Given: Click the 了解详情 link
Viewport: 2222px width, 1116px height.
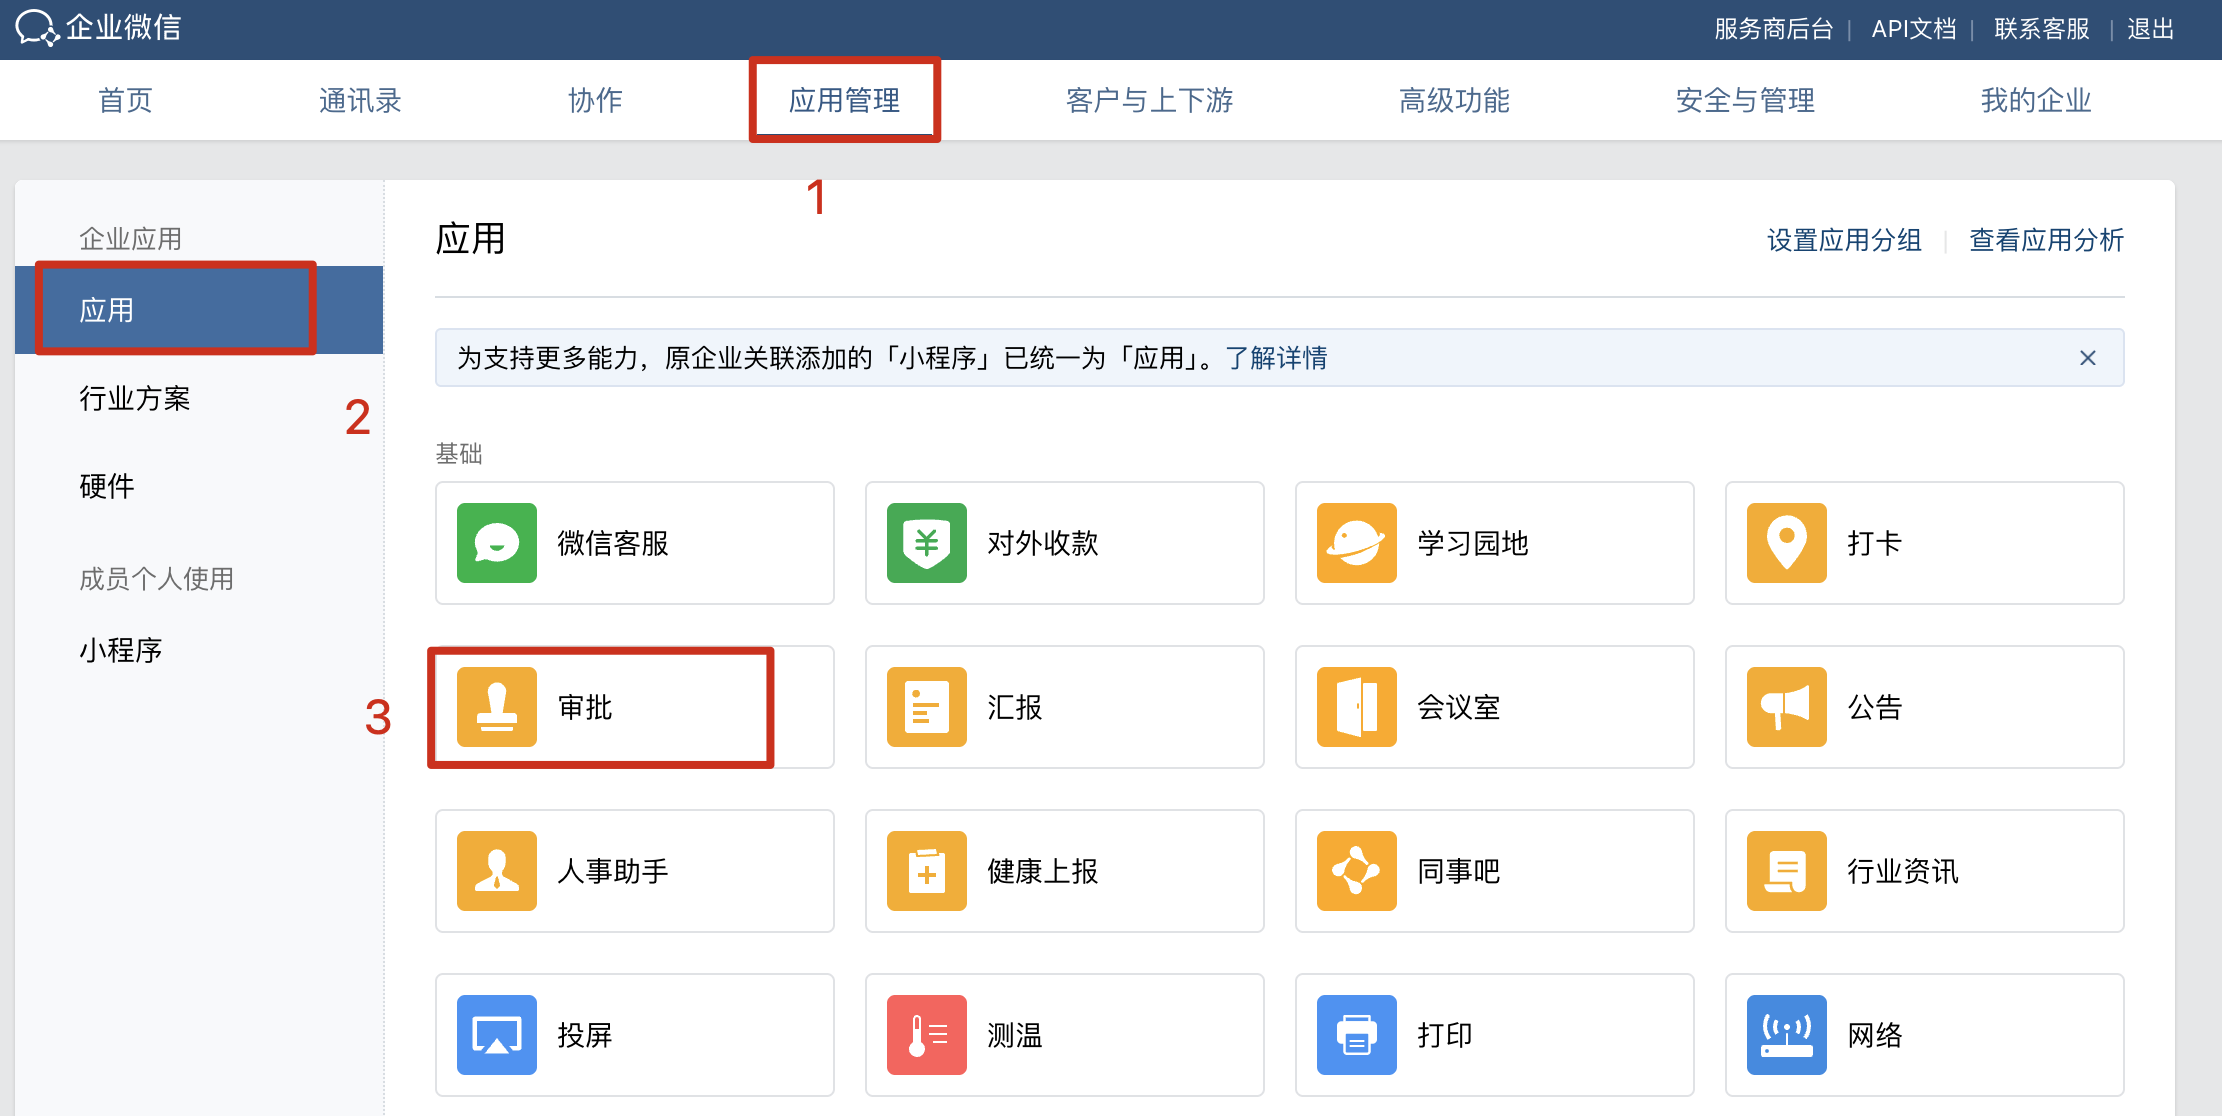Looking at the screenshot, I should pos(1277,358).
